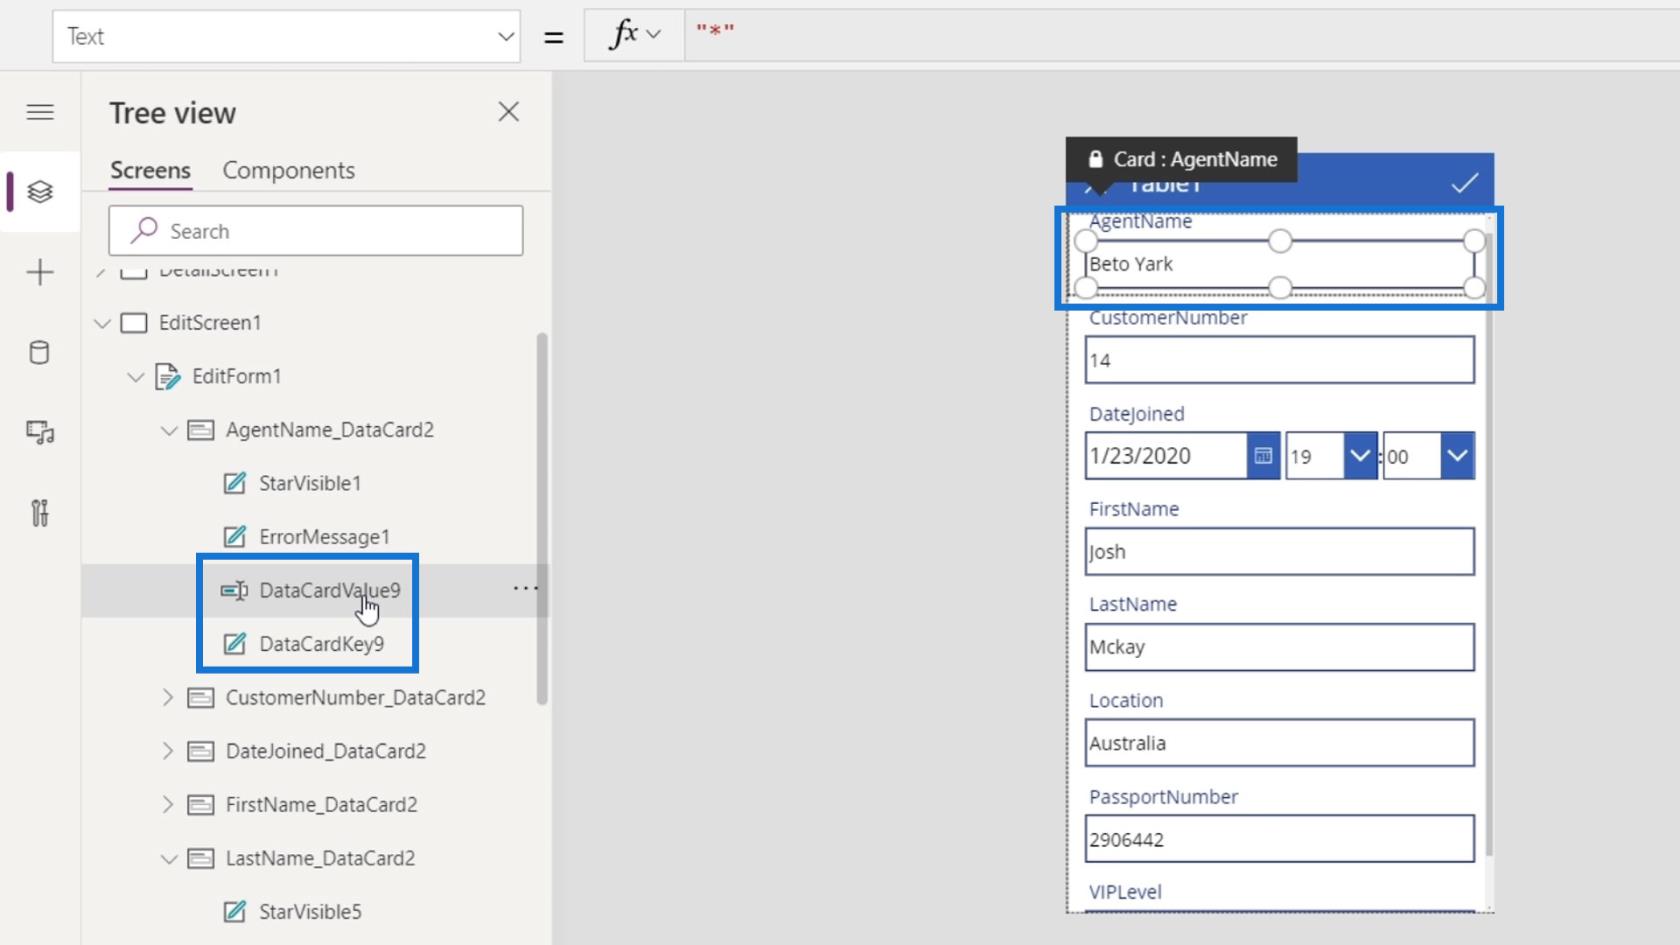Click the DataCardValue9 text input icon
This screenshot has height=945, width=1680.
[234, 591]
